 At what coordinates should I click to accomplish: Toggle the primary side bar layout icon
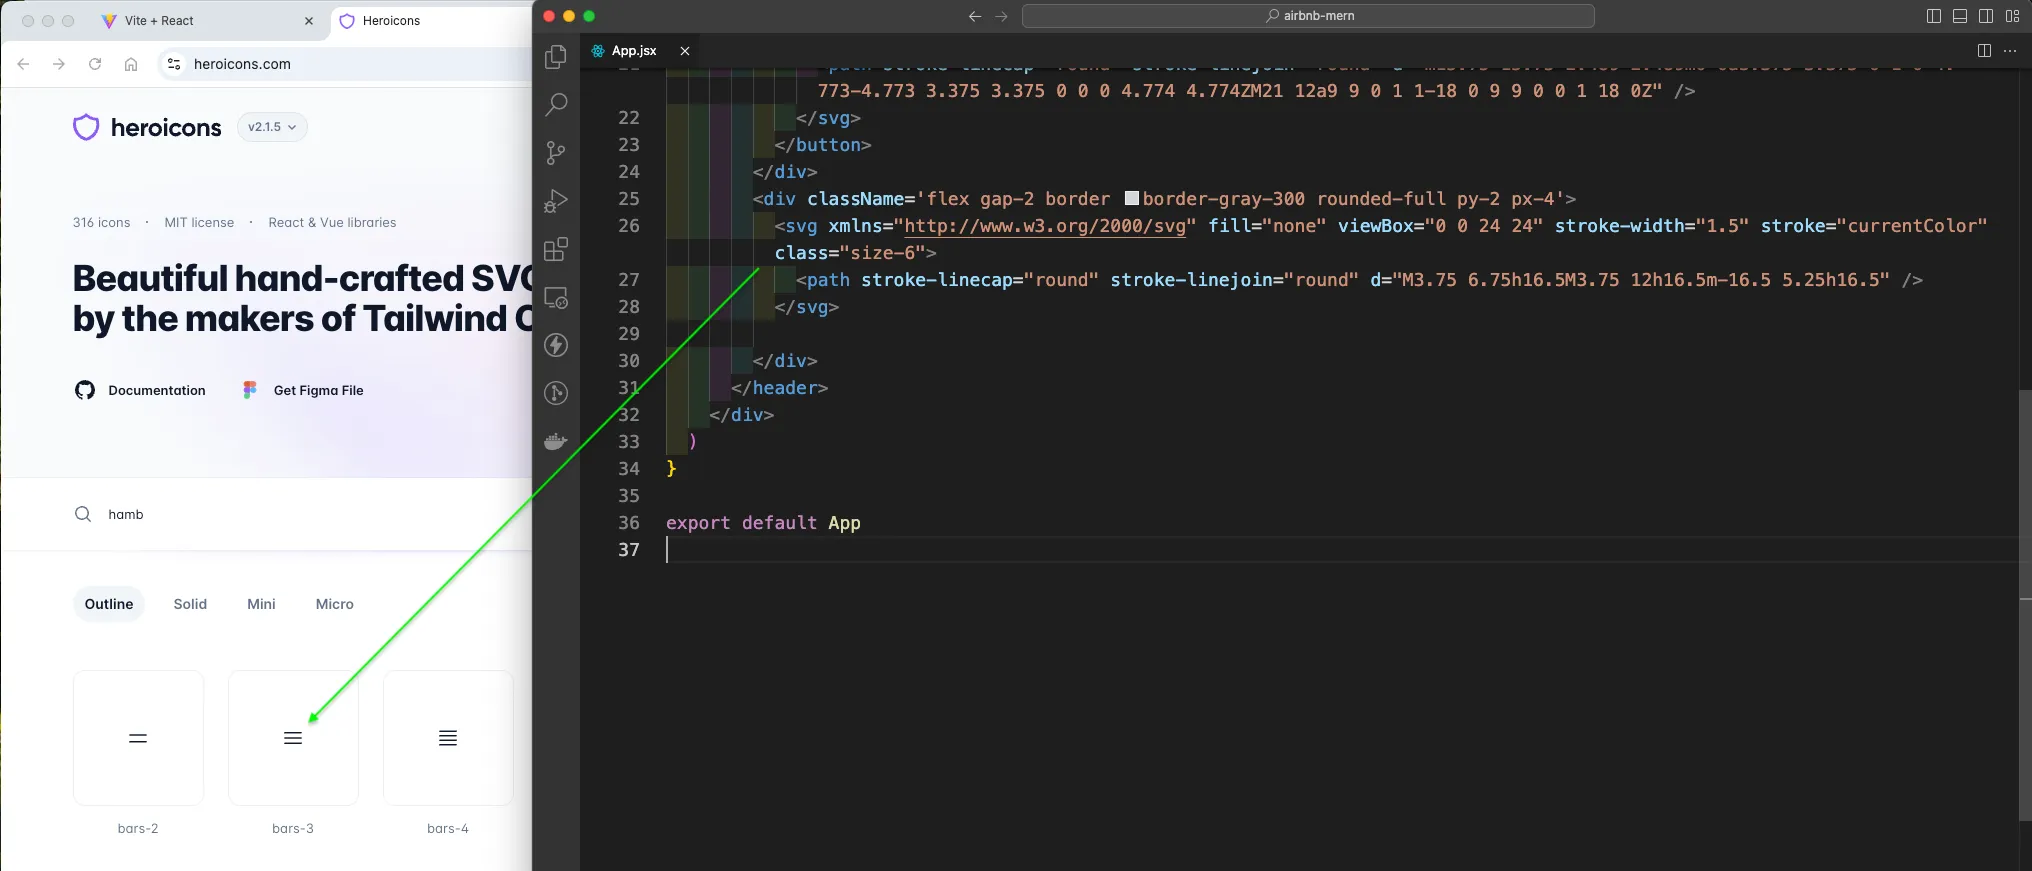point(1934,16)
